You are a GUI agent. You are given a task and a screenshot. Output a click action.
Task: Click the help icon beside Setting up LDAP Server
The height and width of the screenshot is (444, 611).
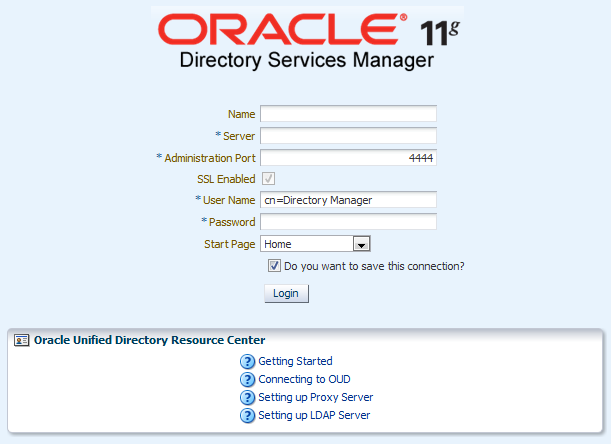(x=247, y=416)
